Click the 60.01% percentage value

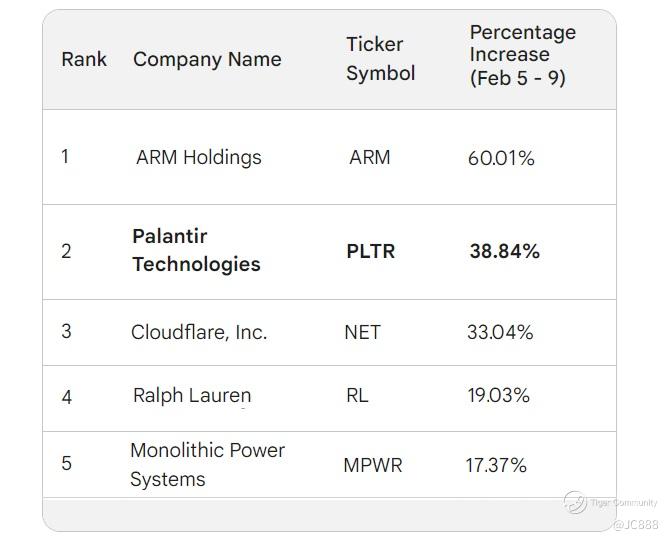501,158
